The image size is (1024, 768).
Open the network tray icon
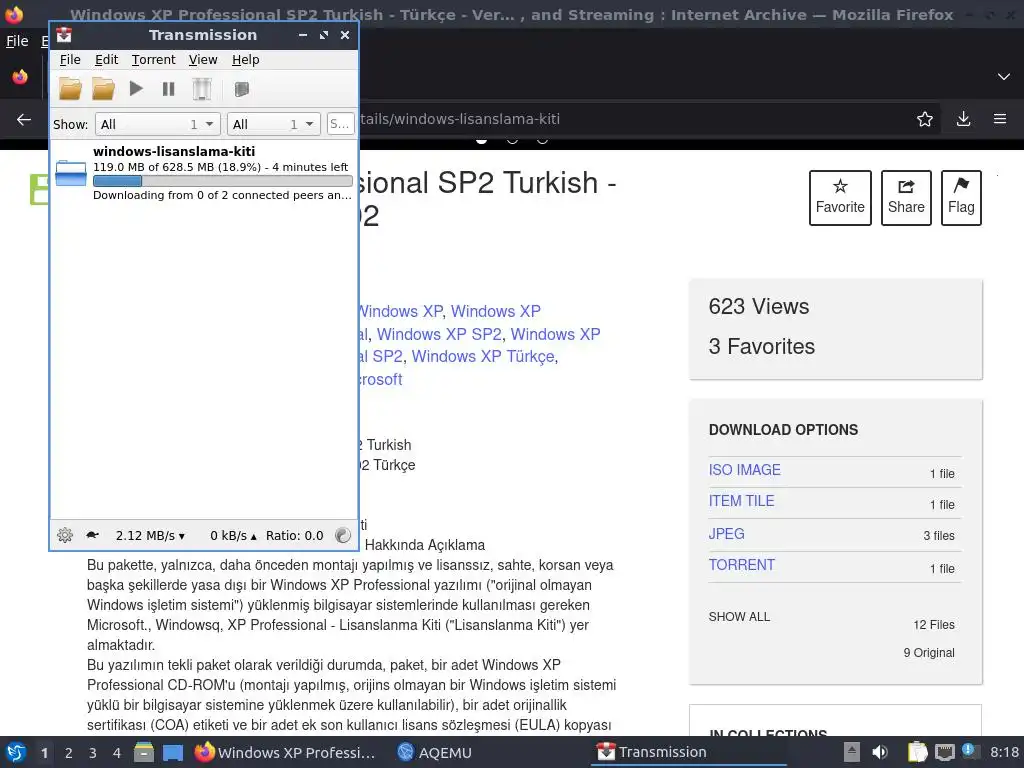(944, 752)
